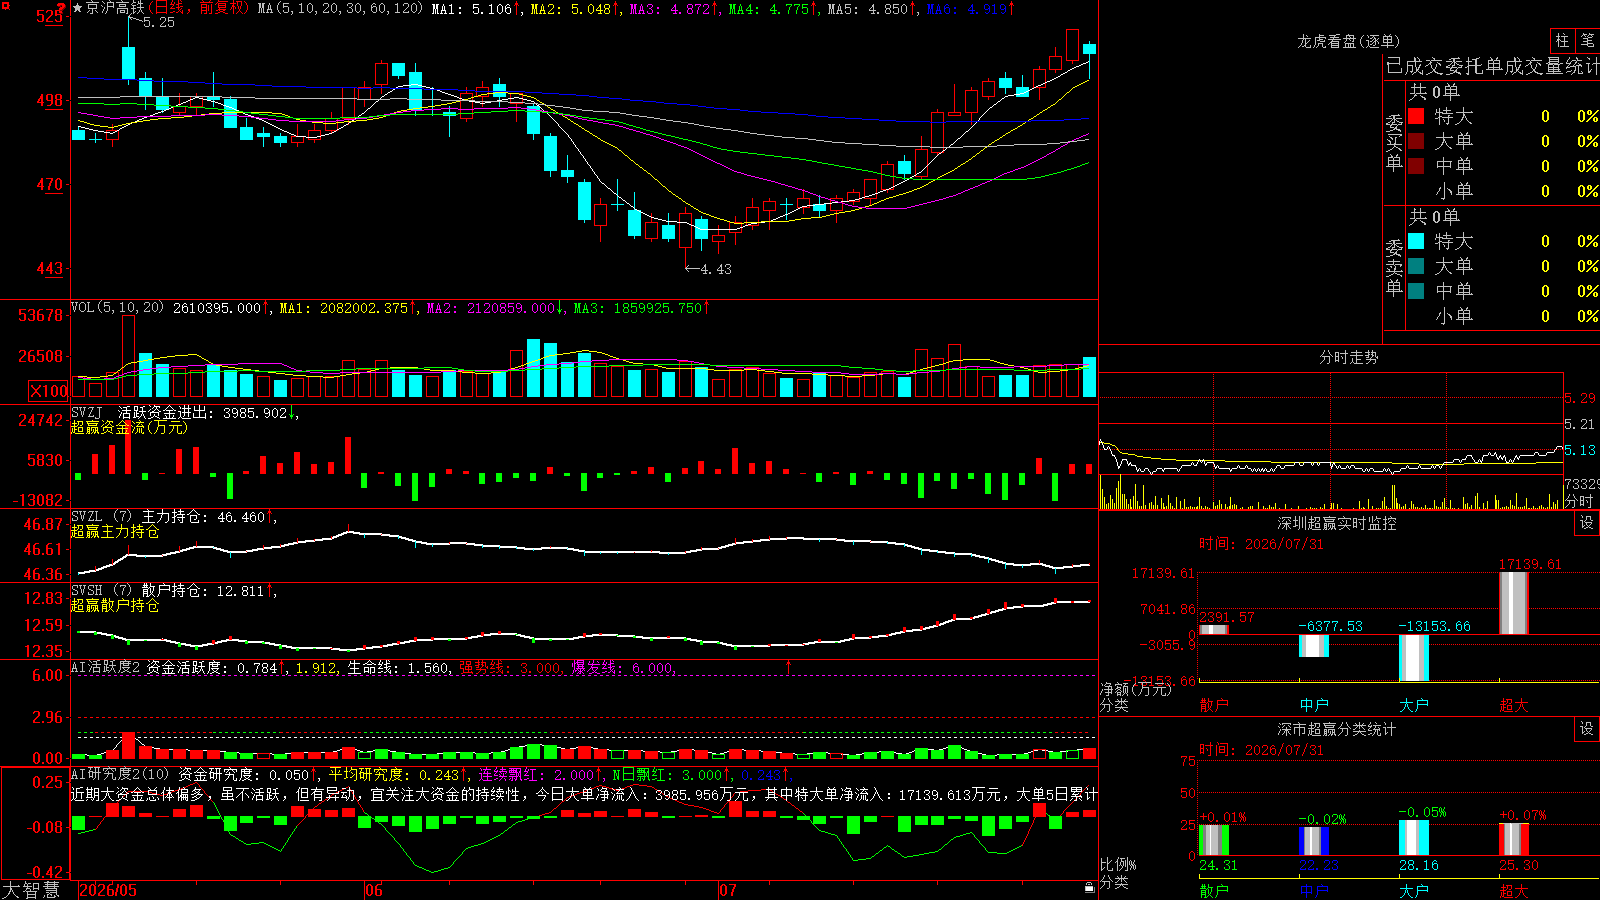Click the 散户 ratio bar labeled 24.31
Viewport: 1600px width, 900px height.
pyautogui.click(x=1214, y=840)
